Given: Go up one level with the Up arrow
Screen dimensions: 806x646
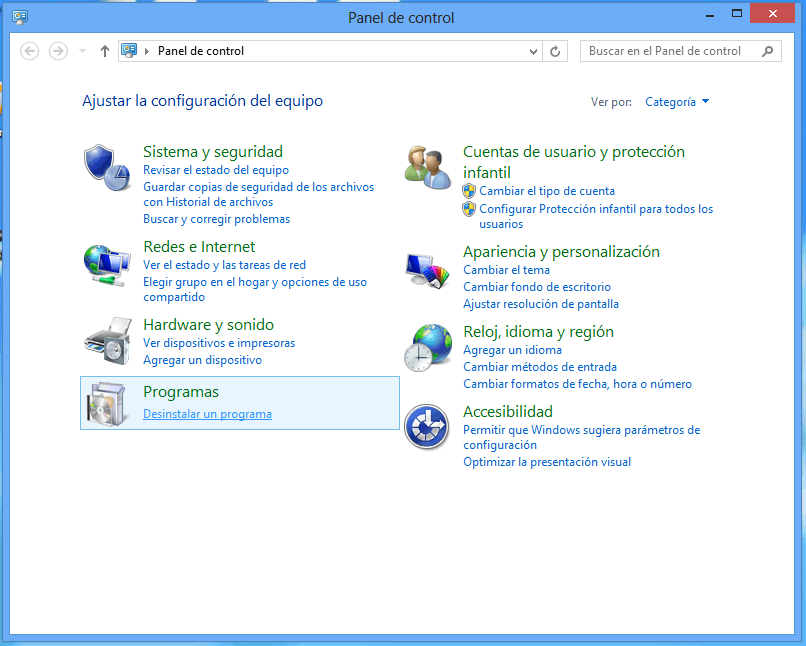Looking at the screenshot, I should (105, 51).
